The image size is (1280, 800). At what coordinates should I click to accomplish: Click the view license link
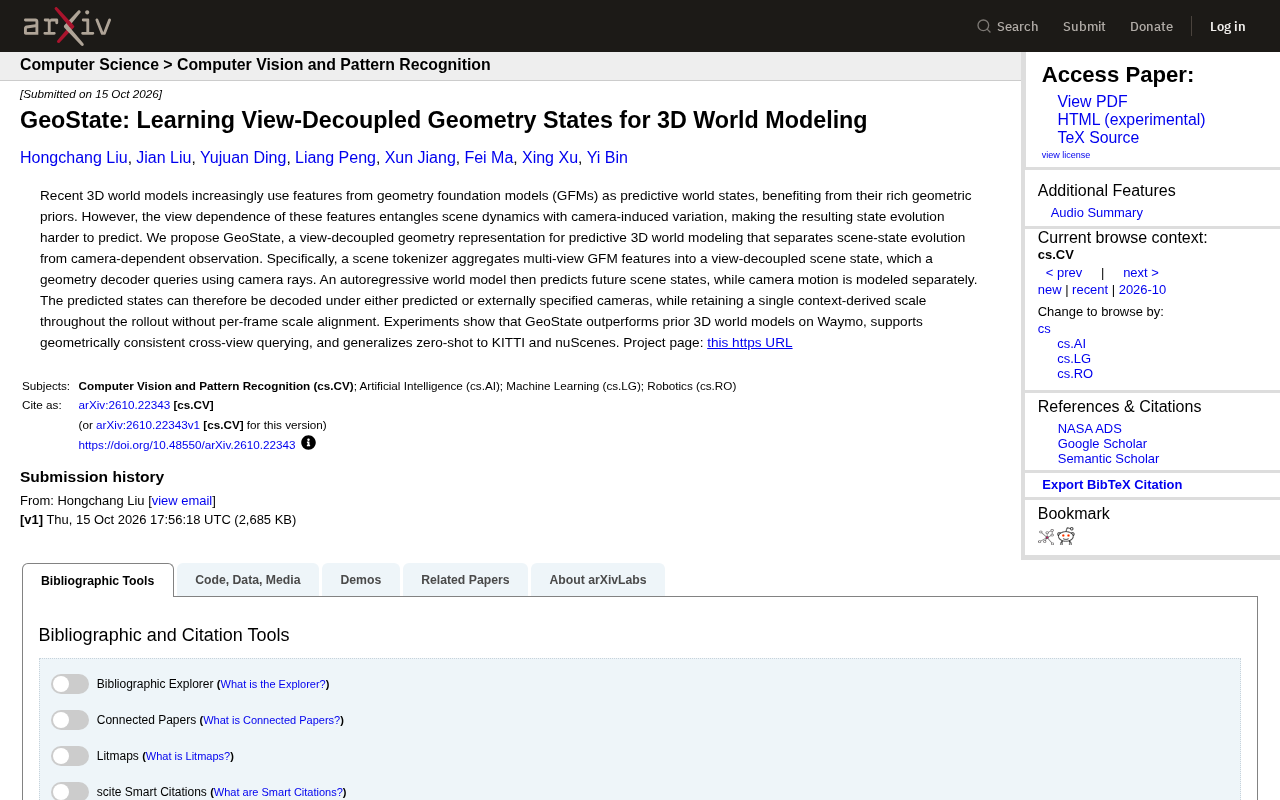(1066, 155)
